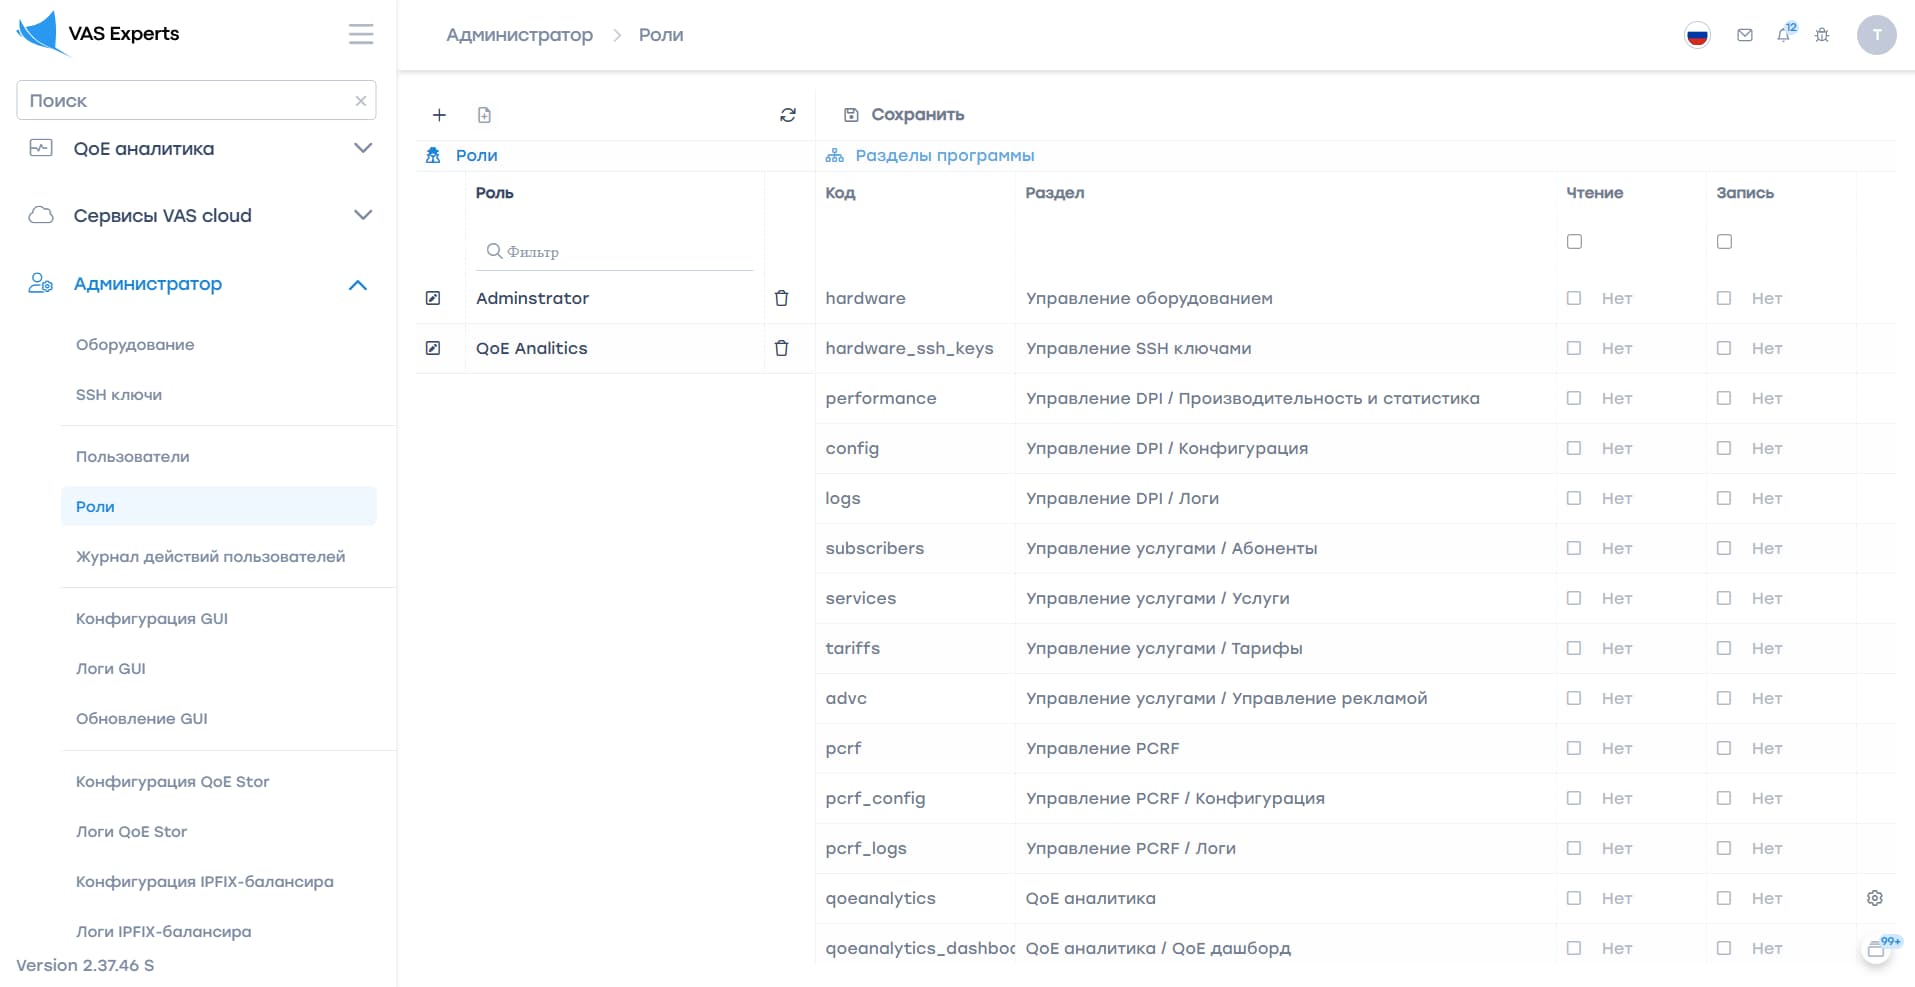
Task: Enable Чтение for hardware row
Action: click(x=1574, y=298)
